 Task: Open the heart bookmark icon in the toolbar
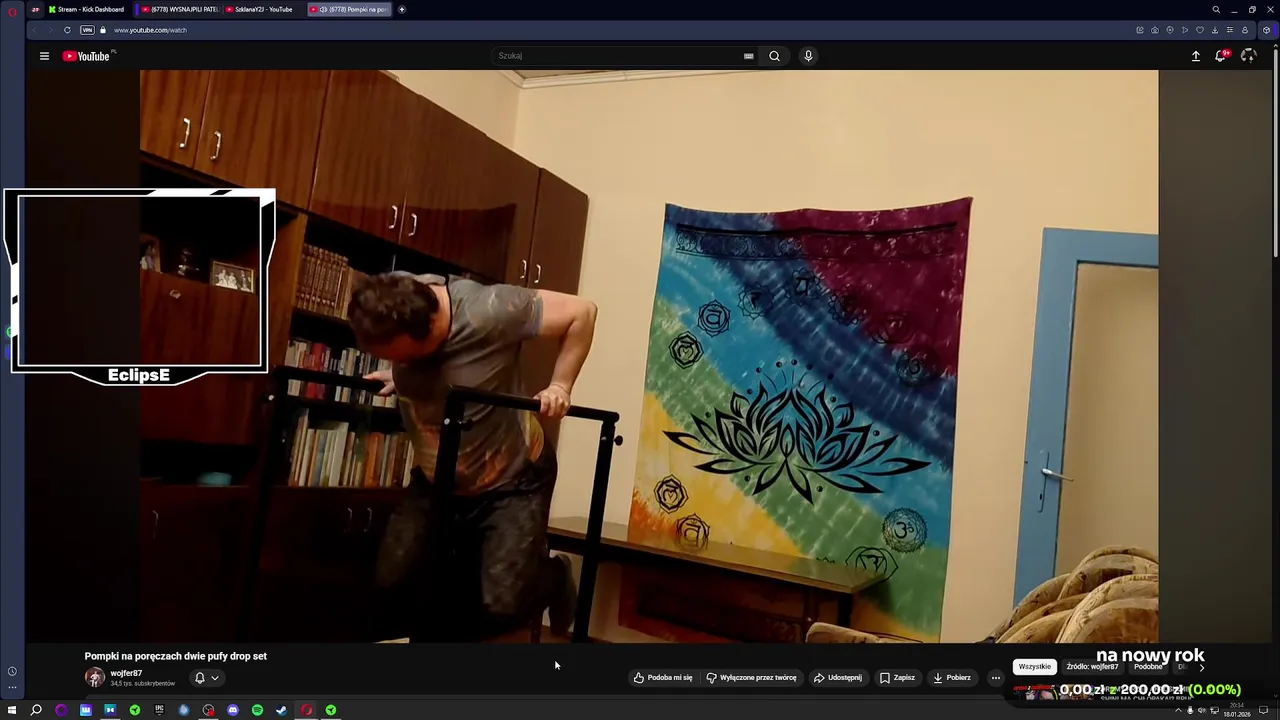1200,30
